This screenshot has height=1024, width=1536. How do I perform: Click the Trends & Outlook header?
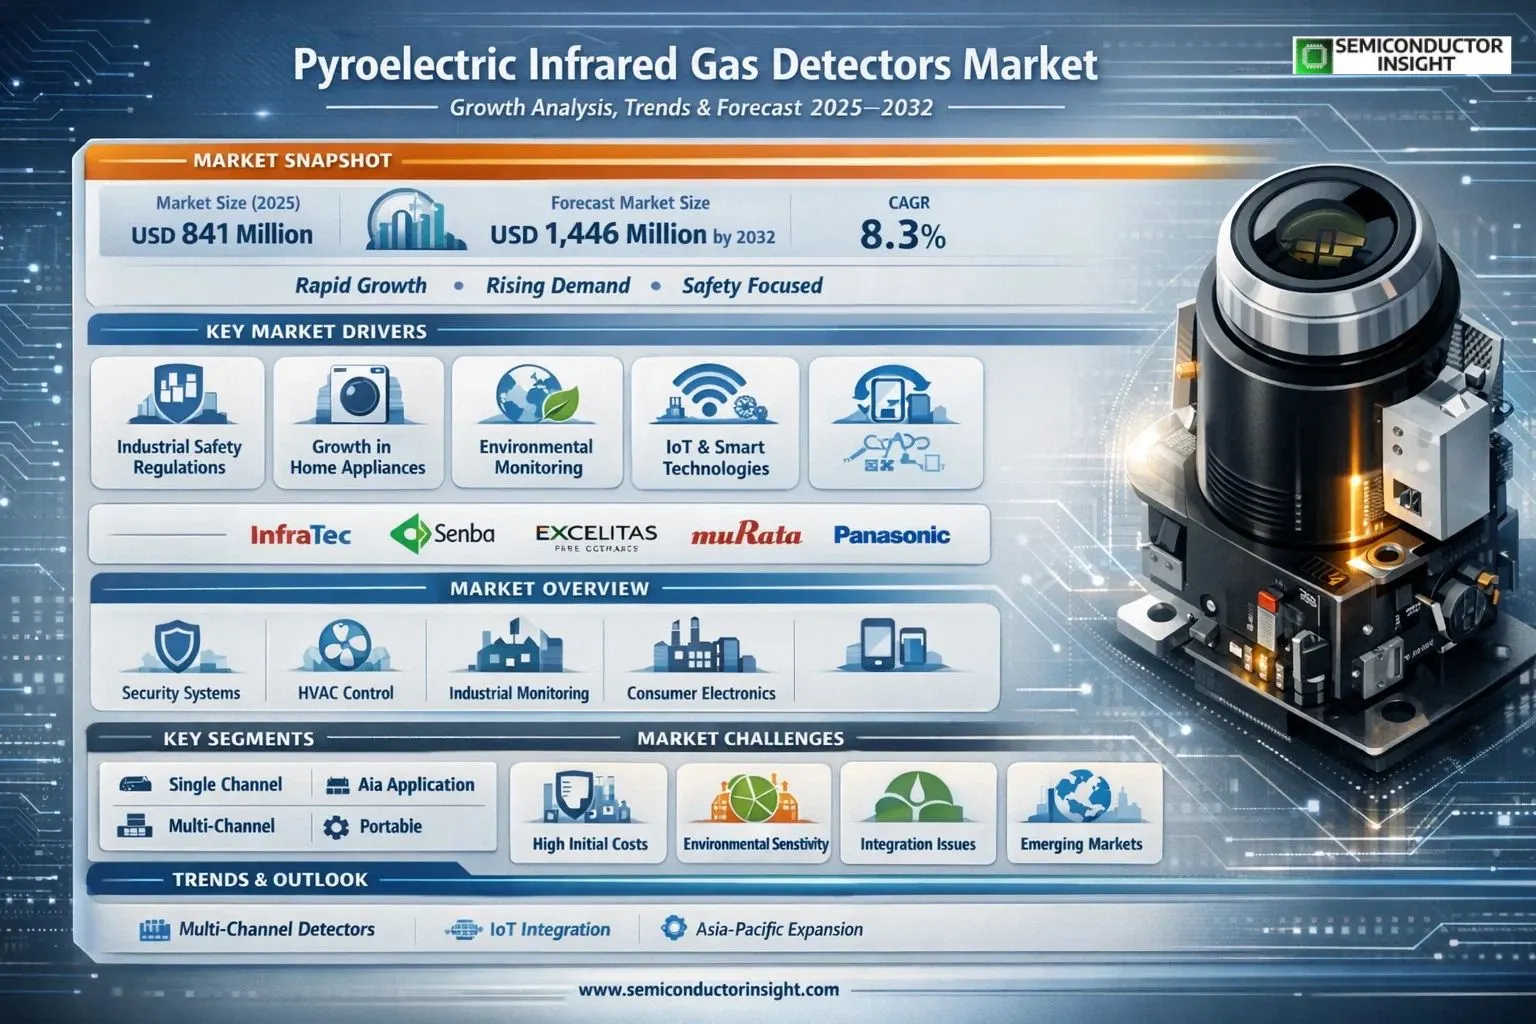point(270,880)
